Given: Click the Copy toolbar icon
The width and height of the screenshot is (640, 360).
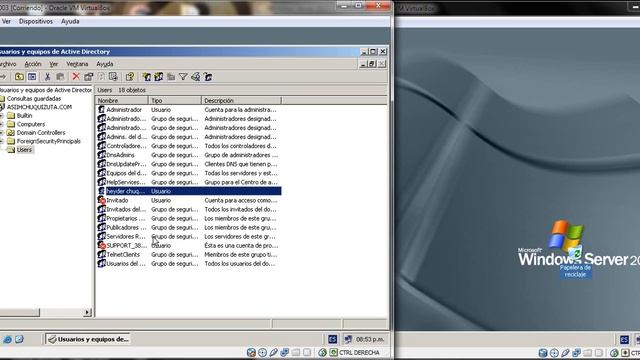Looking at the screenshot, I should 60,77.
